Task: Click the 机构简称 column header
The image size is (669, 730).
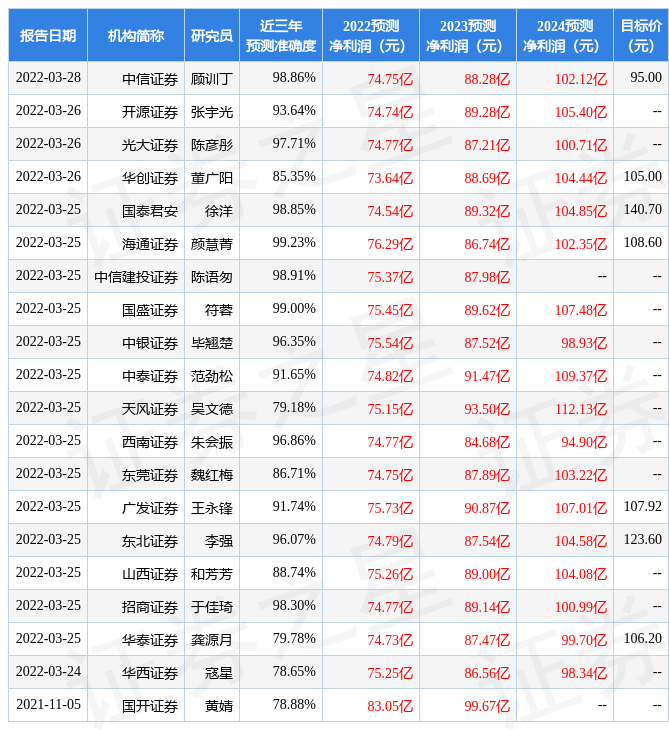Action: 136,35
